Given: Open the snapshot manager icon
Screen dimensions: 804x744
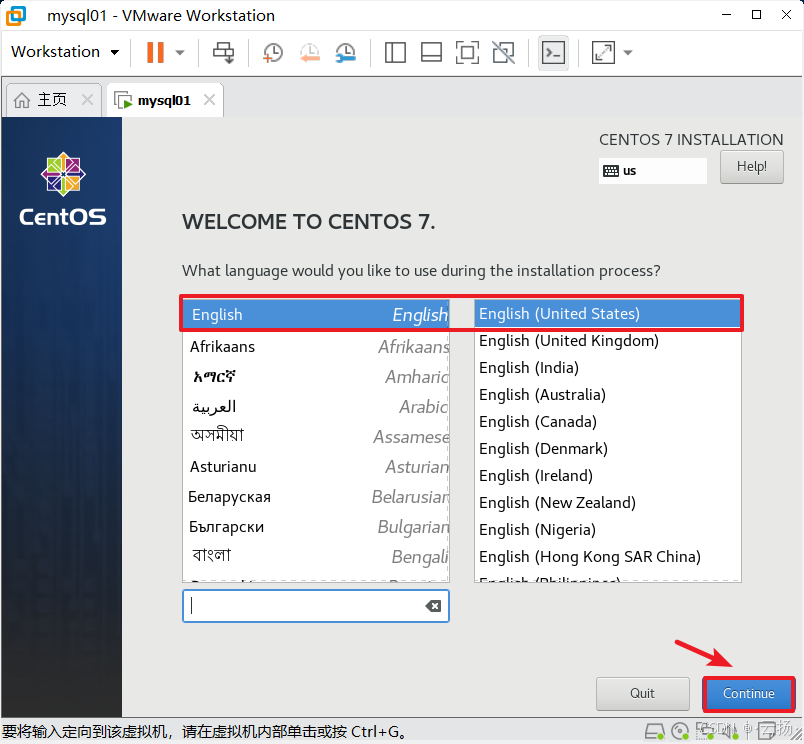Looking at the screenshot, I should click(x=346, y=52).
